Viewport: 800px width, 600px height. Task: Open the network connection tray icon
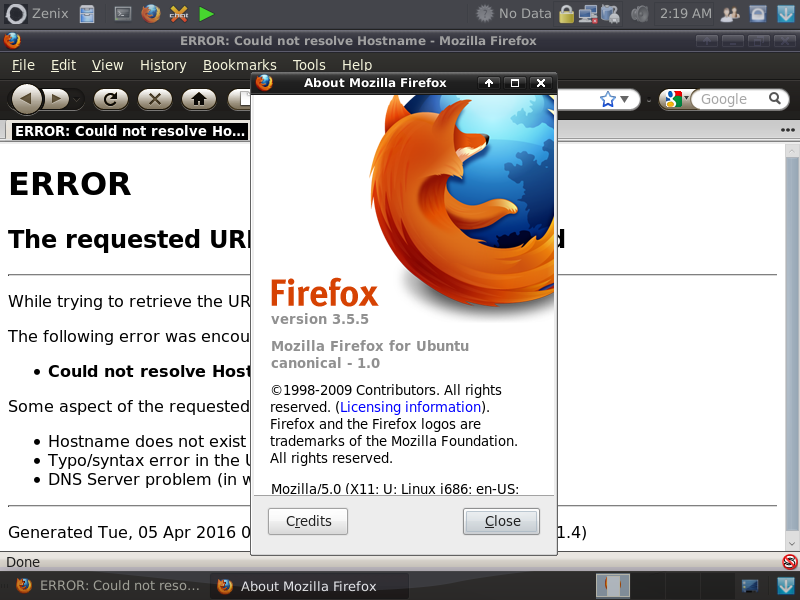tap(587, 14)
